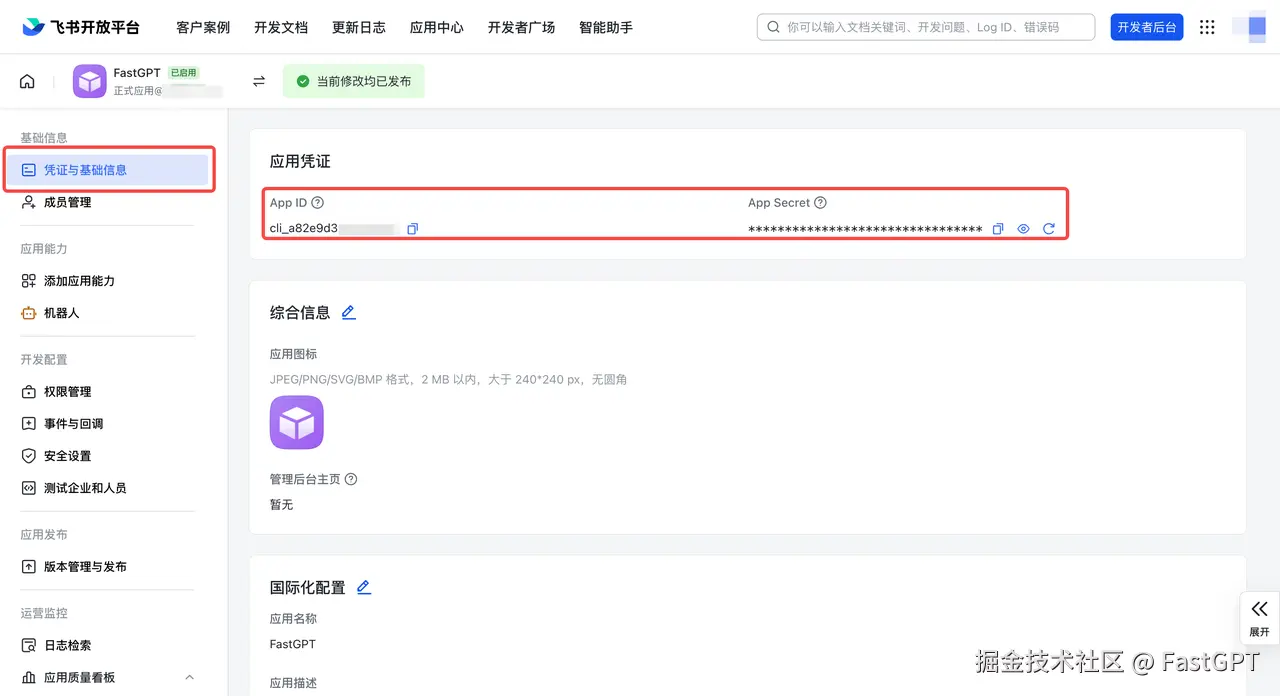Reset App Secret using refresh icon
1280x696 pixels.
click(x=1049, y=229)
